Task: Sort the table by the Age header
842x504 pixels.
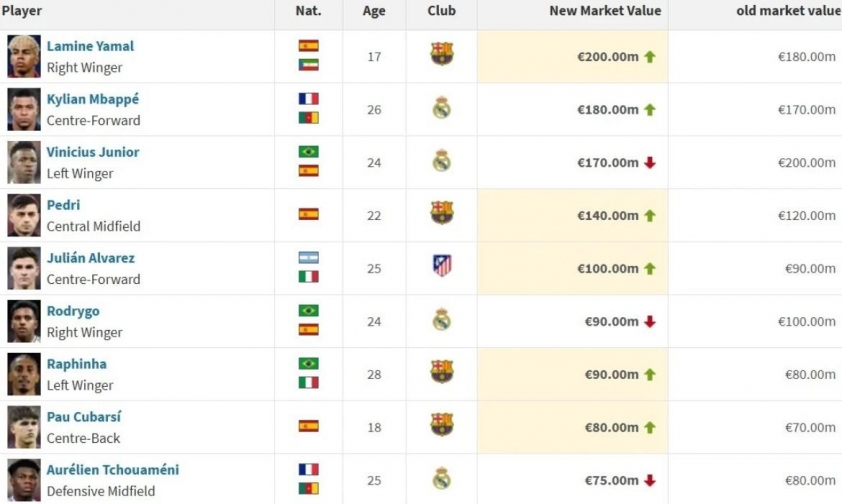Action: tap(374, 11)
